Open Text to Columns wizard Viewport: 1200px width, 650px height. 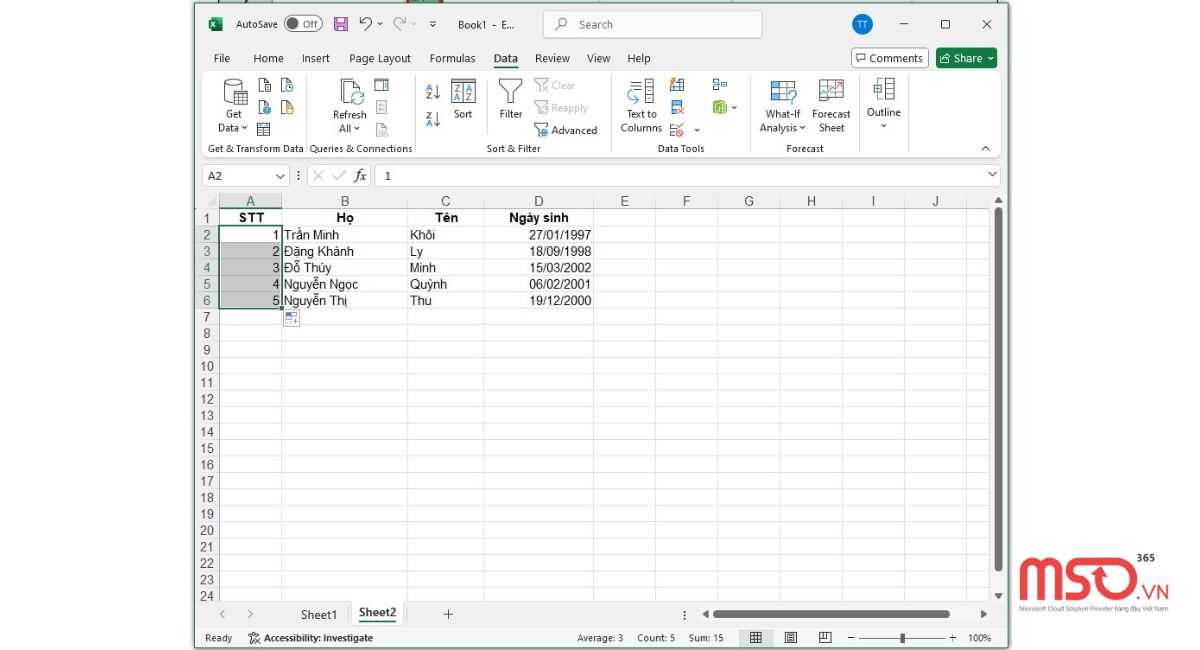(x=641, y=106)
